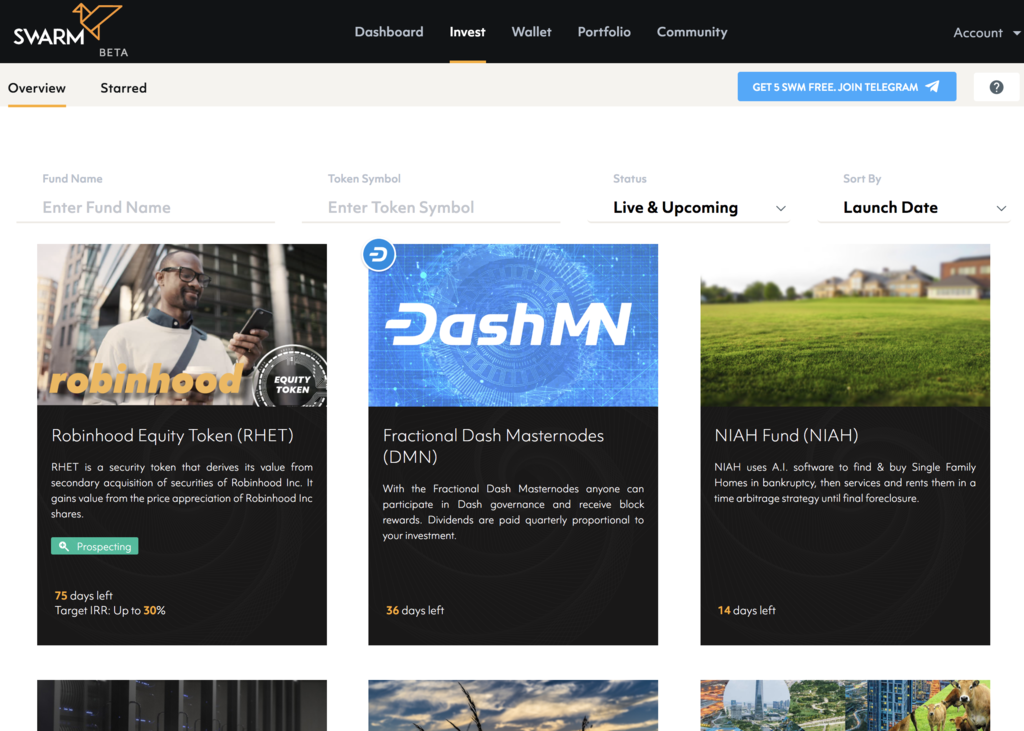Screen dimensions: 1024x731
Task: Click the Swarm bird logo
Action: [97, 20]
